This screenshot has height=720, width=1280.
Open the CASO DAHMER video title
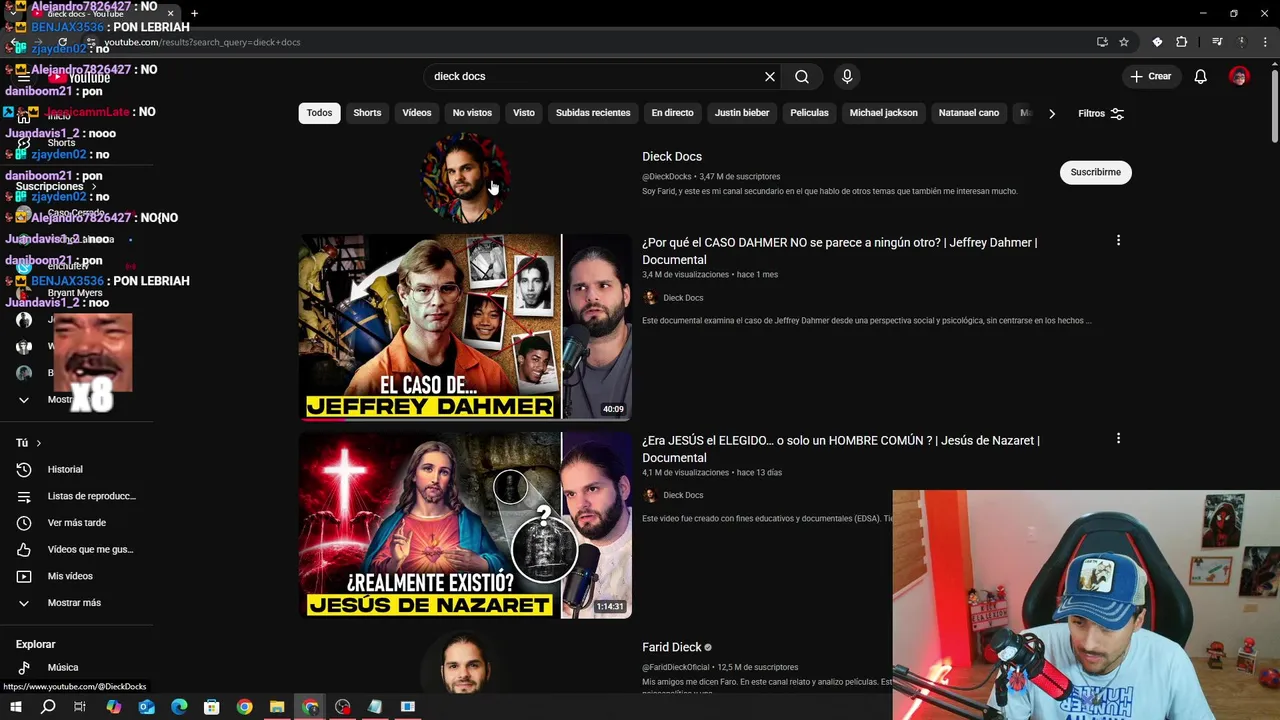click(x=840, y=251)
